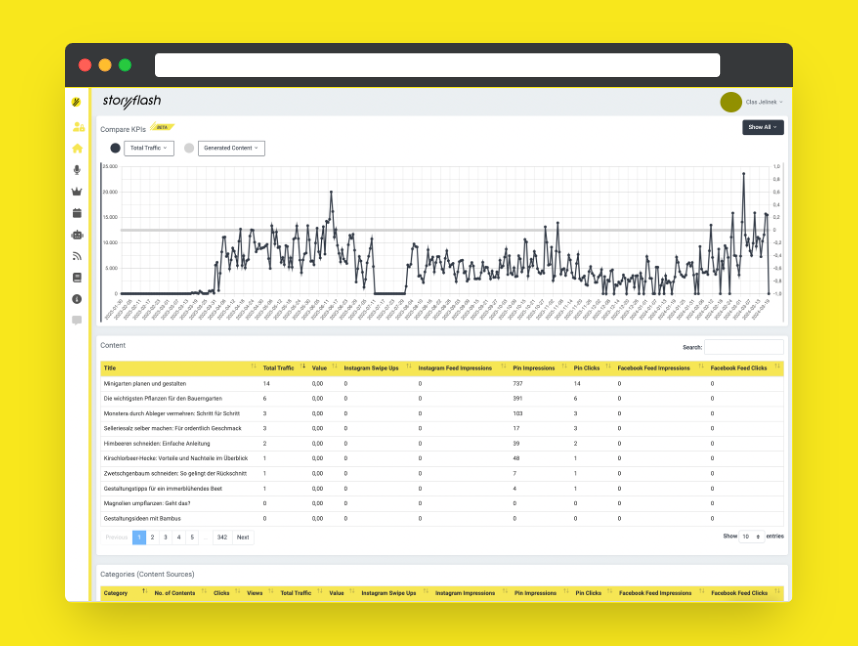The width and height of the screenshot is (858, 646).
Task: Open the robot icon in sidebar
Action: (x=77, y=235)
